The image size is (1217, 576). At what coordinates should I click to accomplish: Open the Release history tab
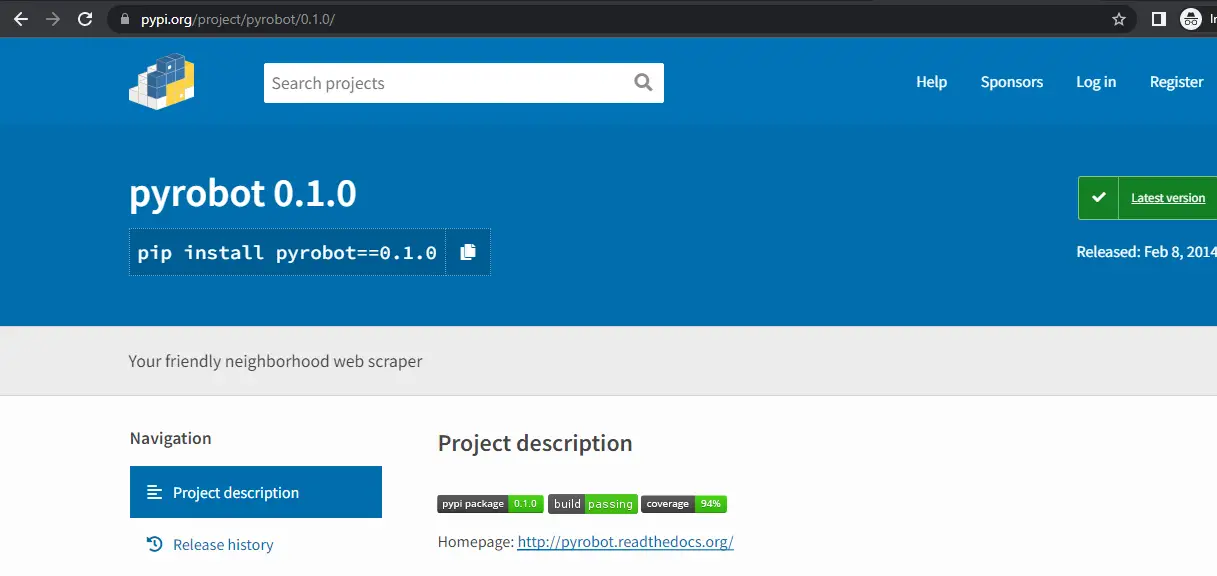[x=223, y=545]
